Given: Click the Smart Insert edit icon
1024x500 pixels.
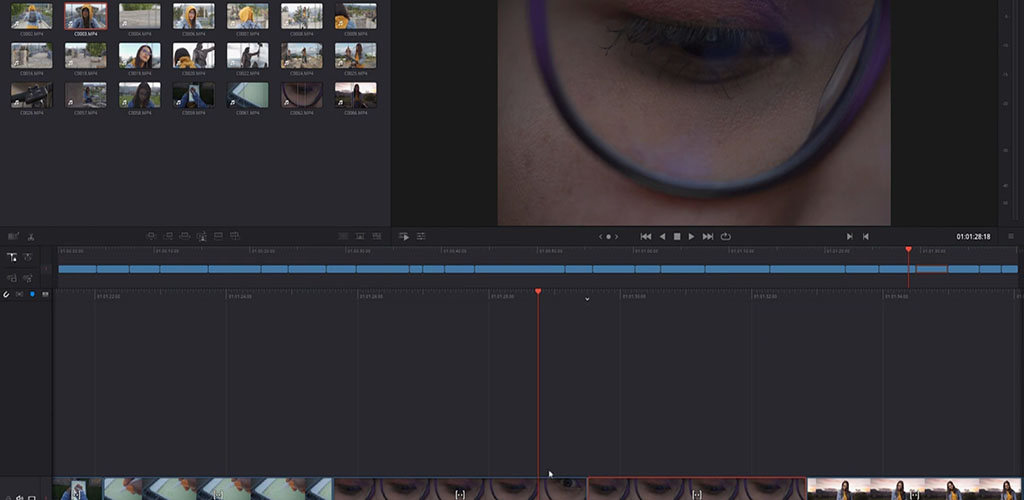Looking at the screenshot, I should click(x=151, y=236).
